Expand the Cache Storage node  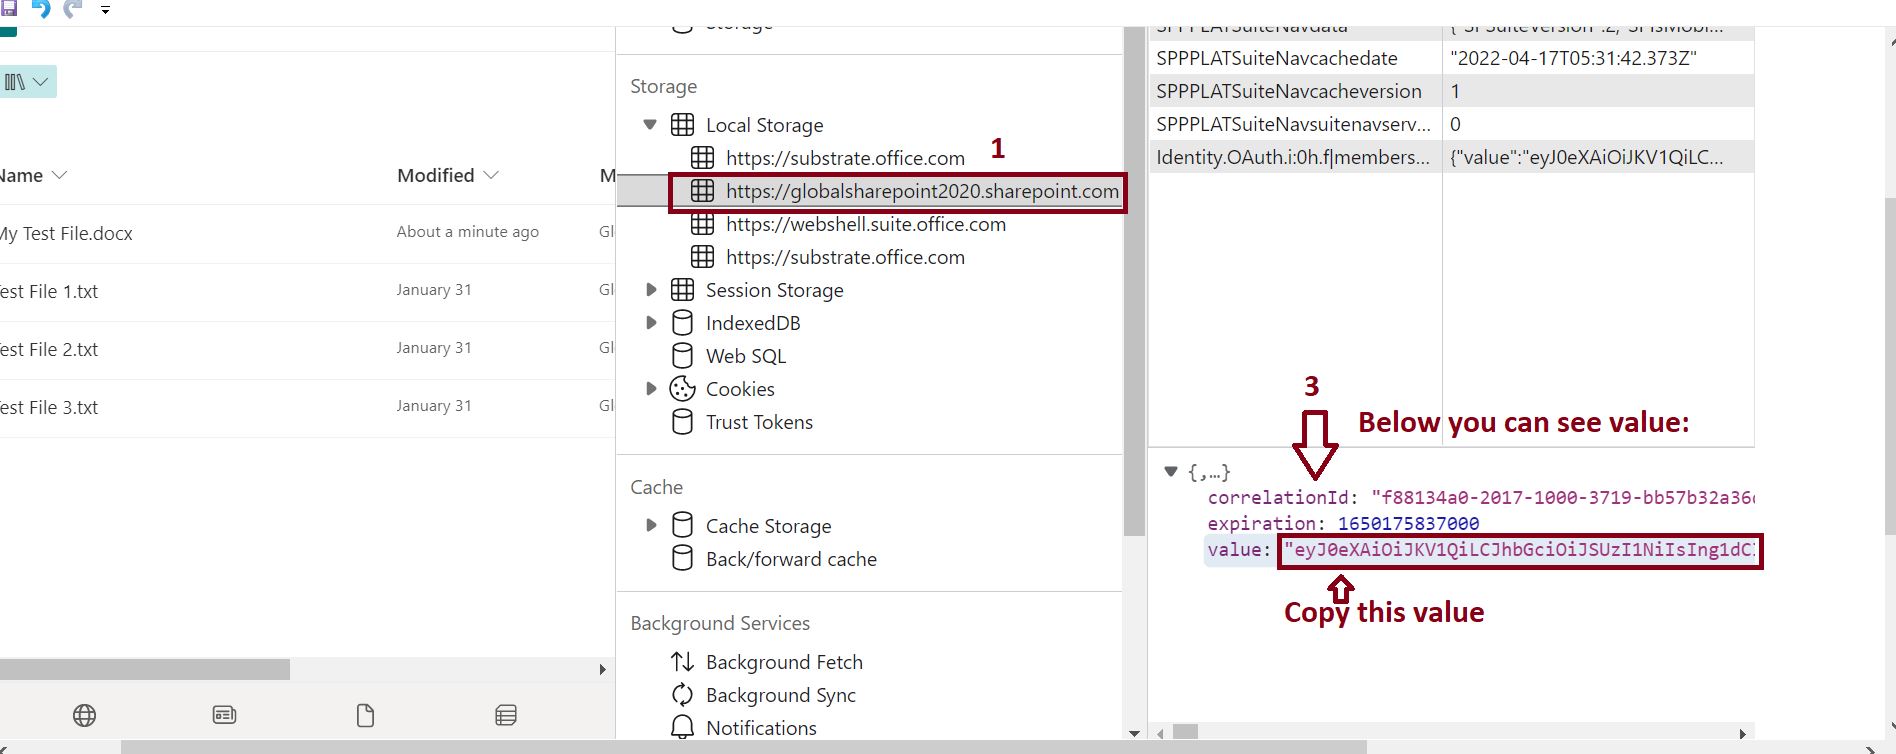pos(651,525)
